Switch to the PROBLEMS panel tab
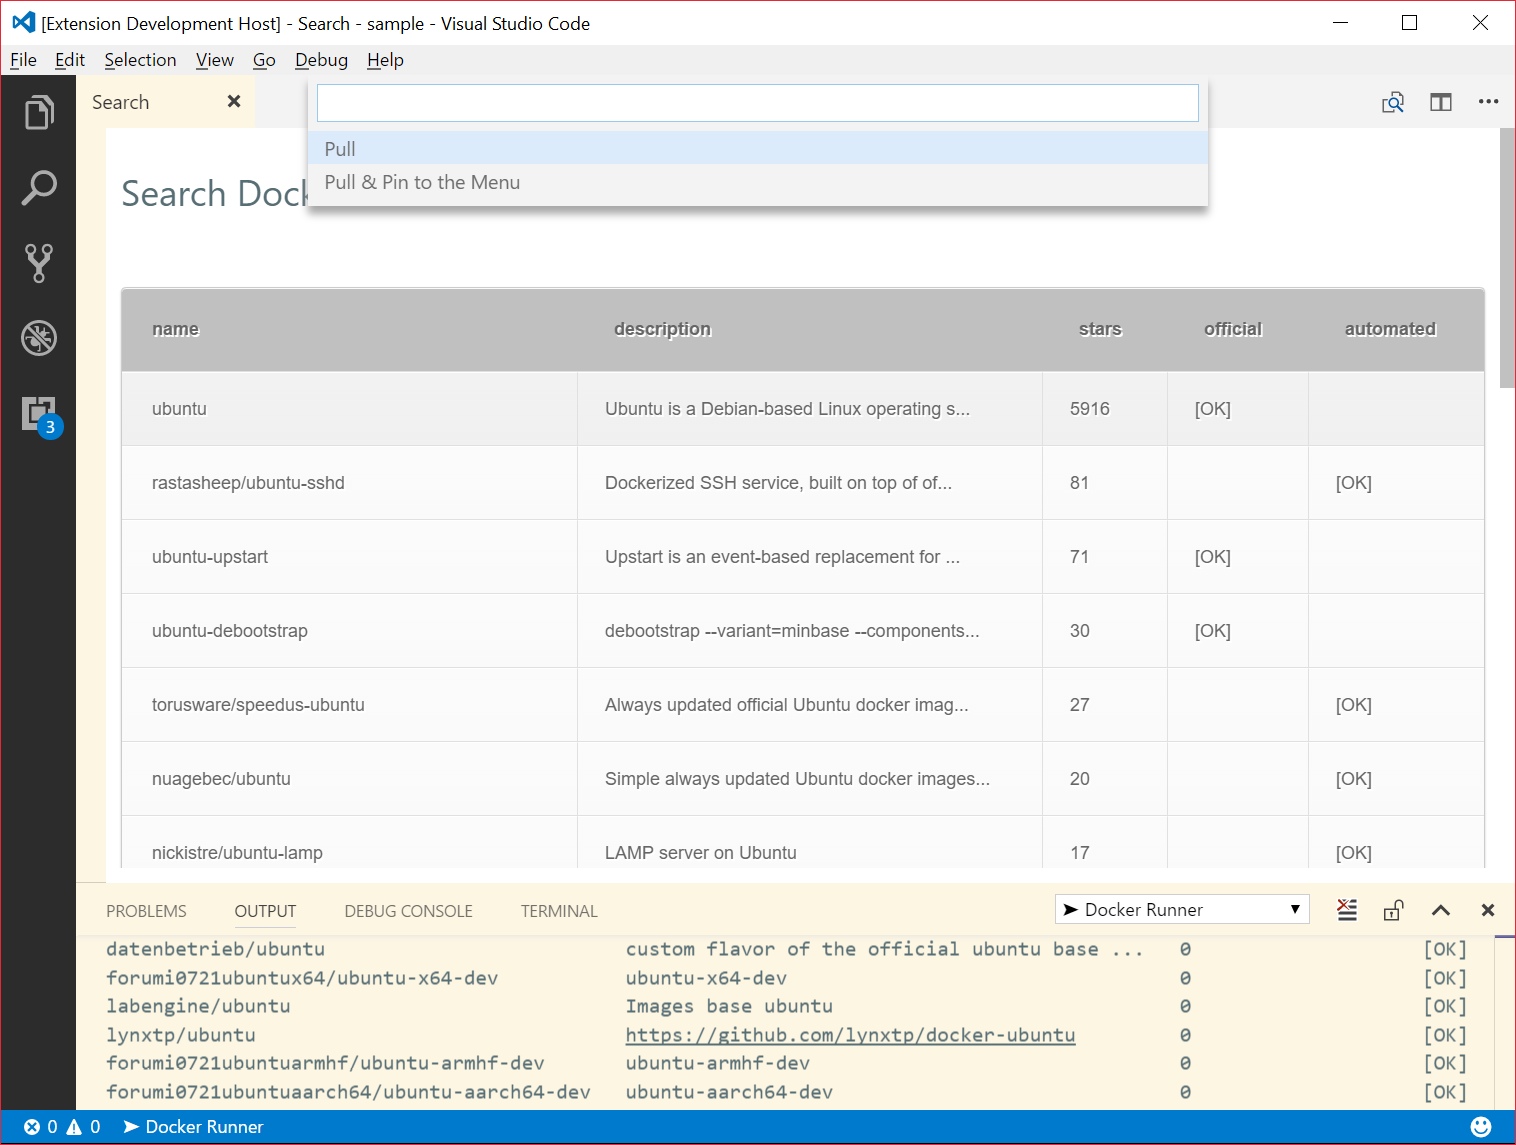Viewport: 1516px width, 1145px height. click(146, 911)
